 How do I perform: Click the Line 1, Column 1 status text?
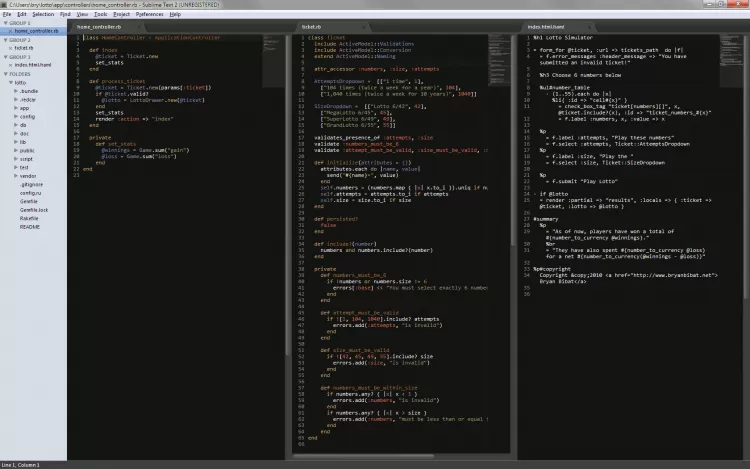22,465
